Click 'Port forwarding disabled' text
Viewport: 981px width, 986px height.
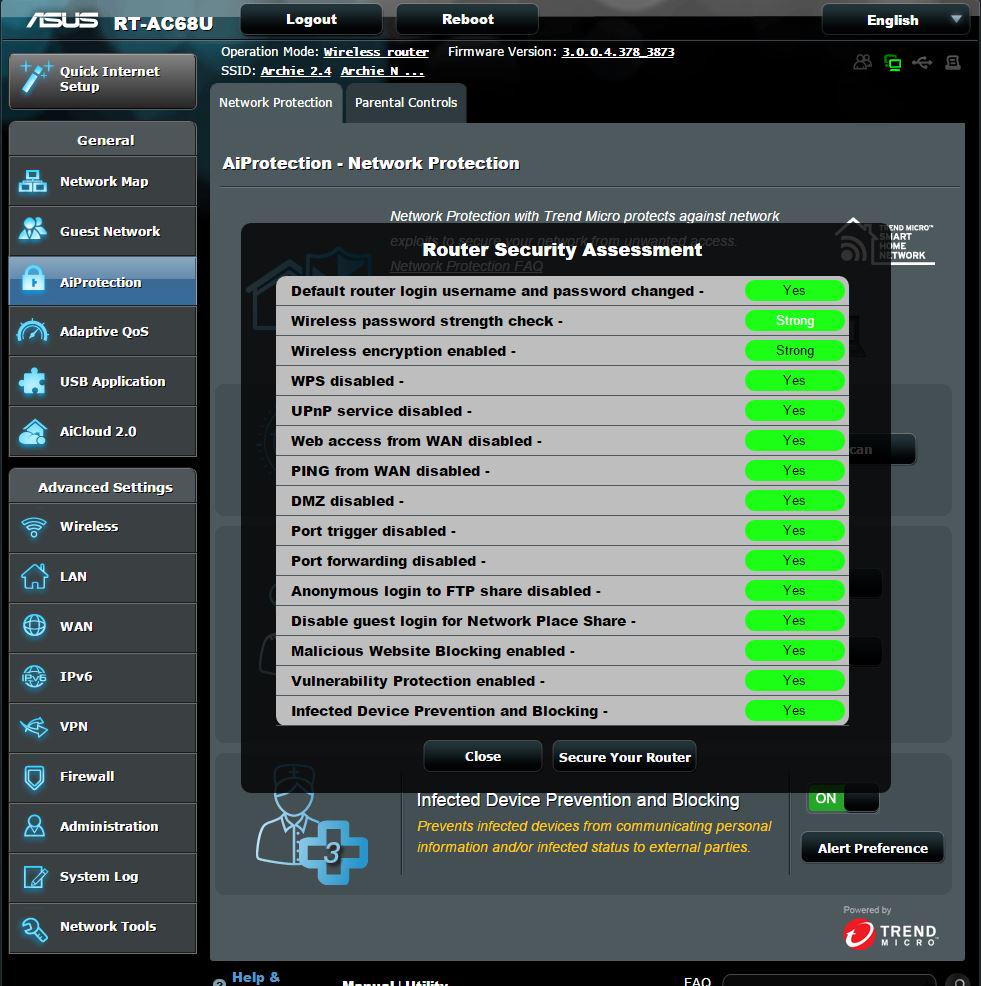[384, 561]
